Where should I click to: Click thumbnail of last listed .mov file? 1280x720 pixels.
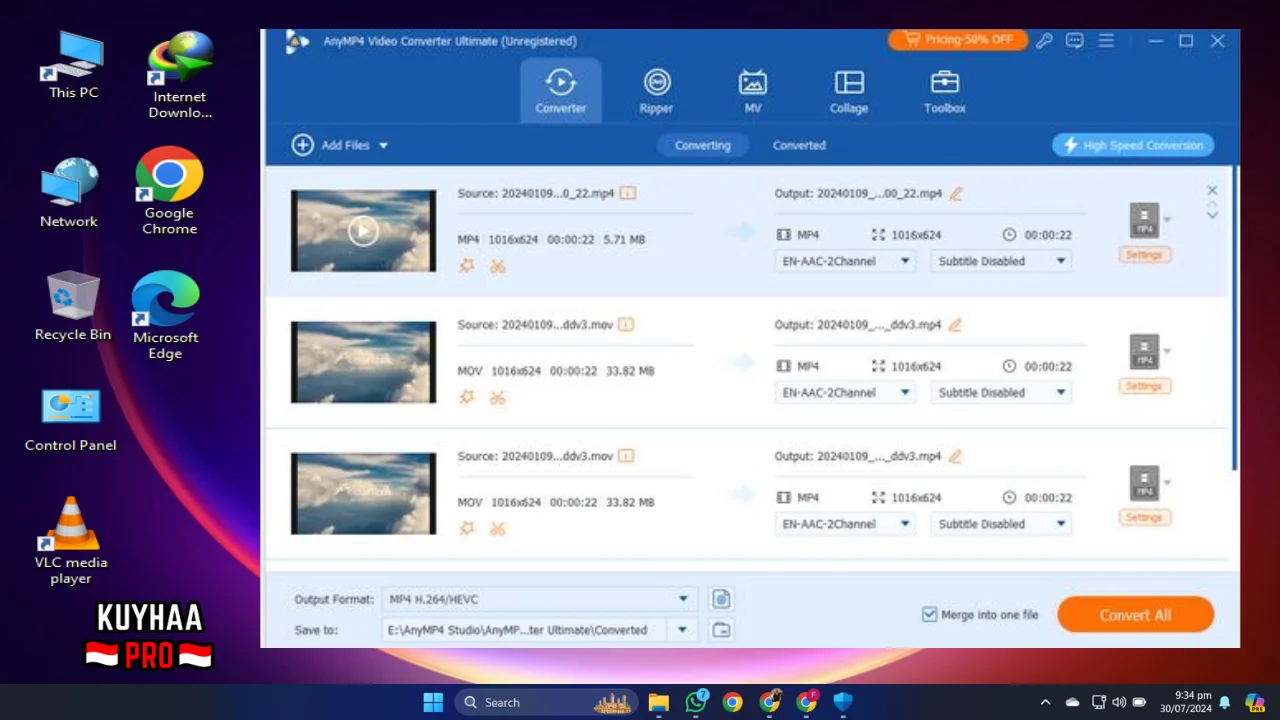pyautogui.click(x=363, y=493)
